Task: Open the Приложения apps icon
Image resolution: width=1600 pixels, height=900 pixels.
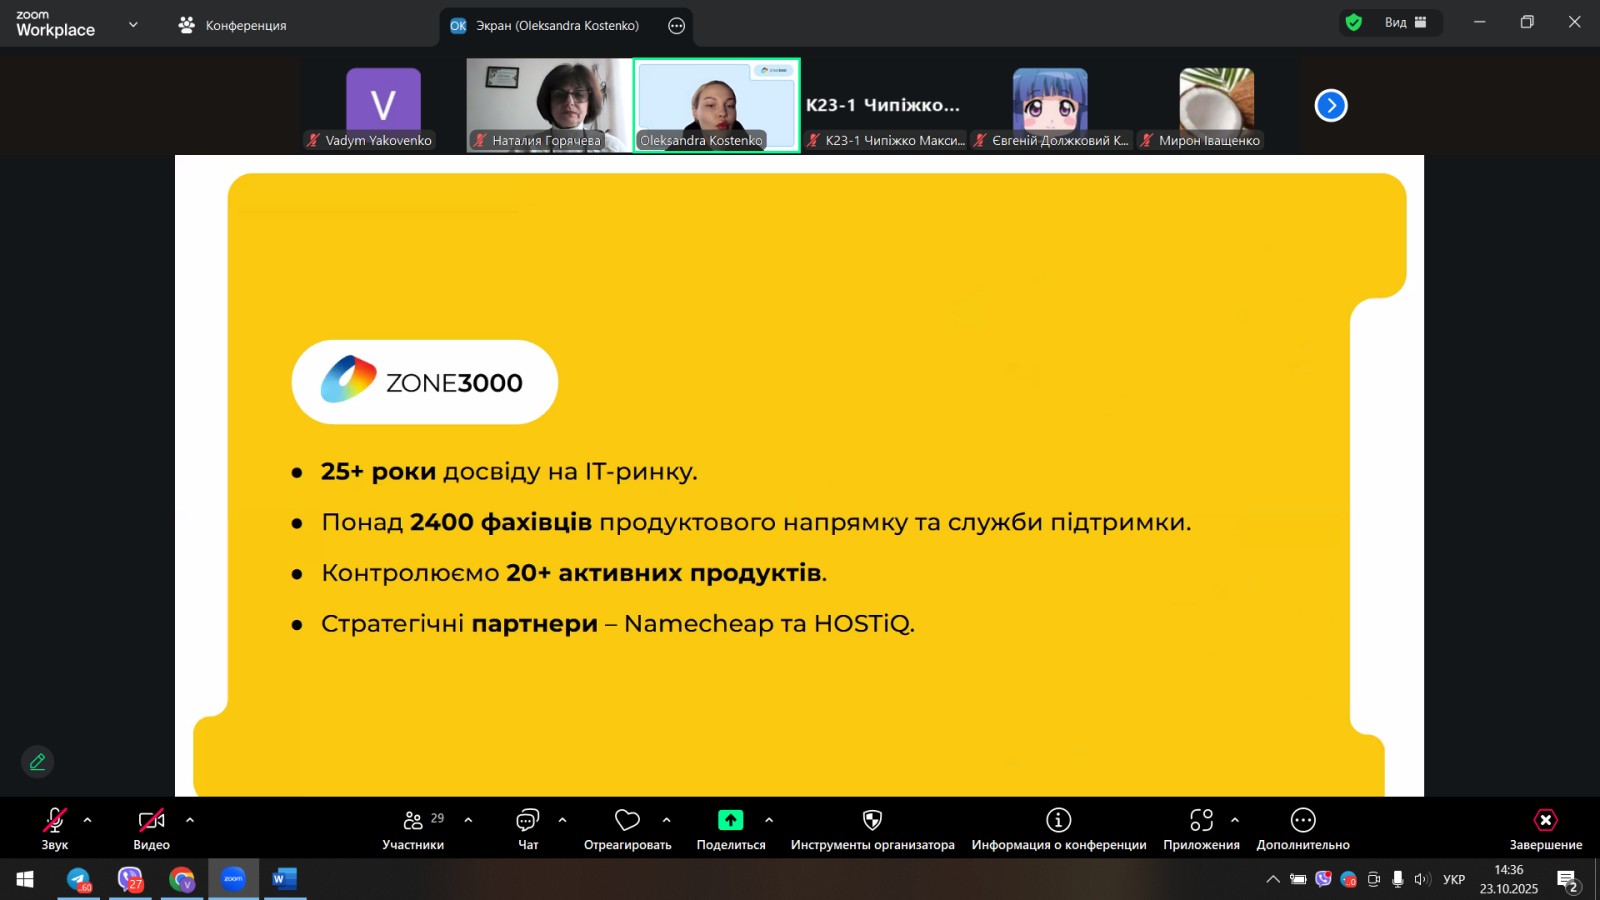Action: pos(1201,821)
